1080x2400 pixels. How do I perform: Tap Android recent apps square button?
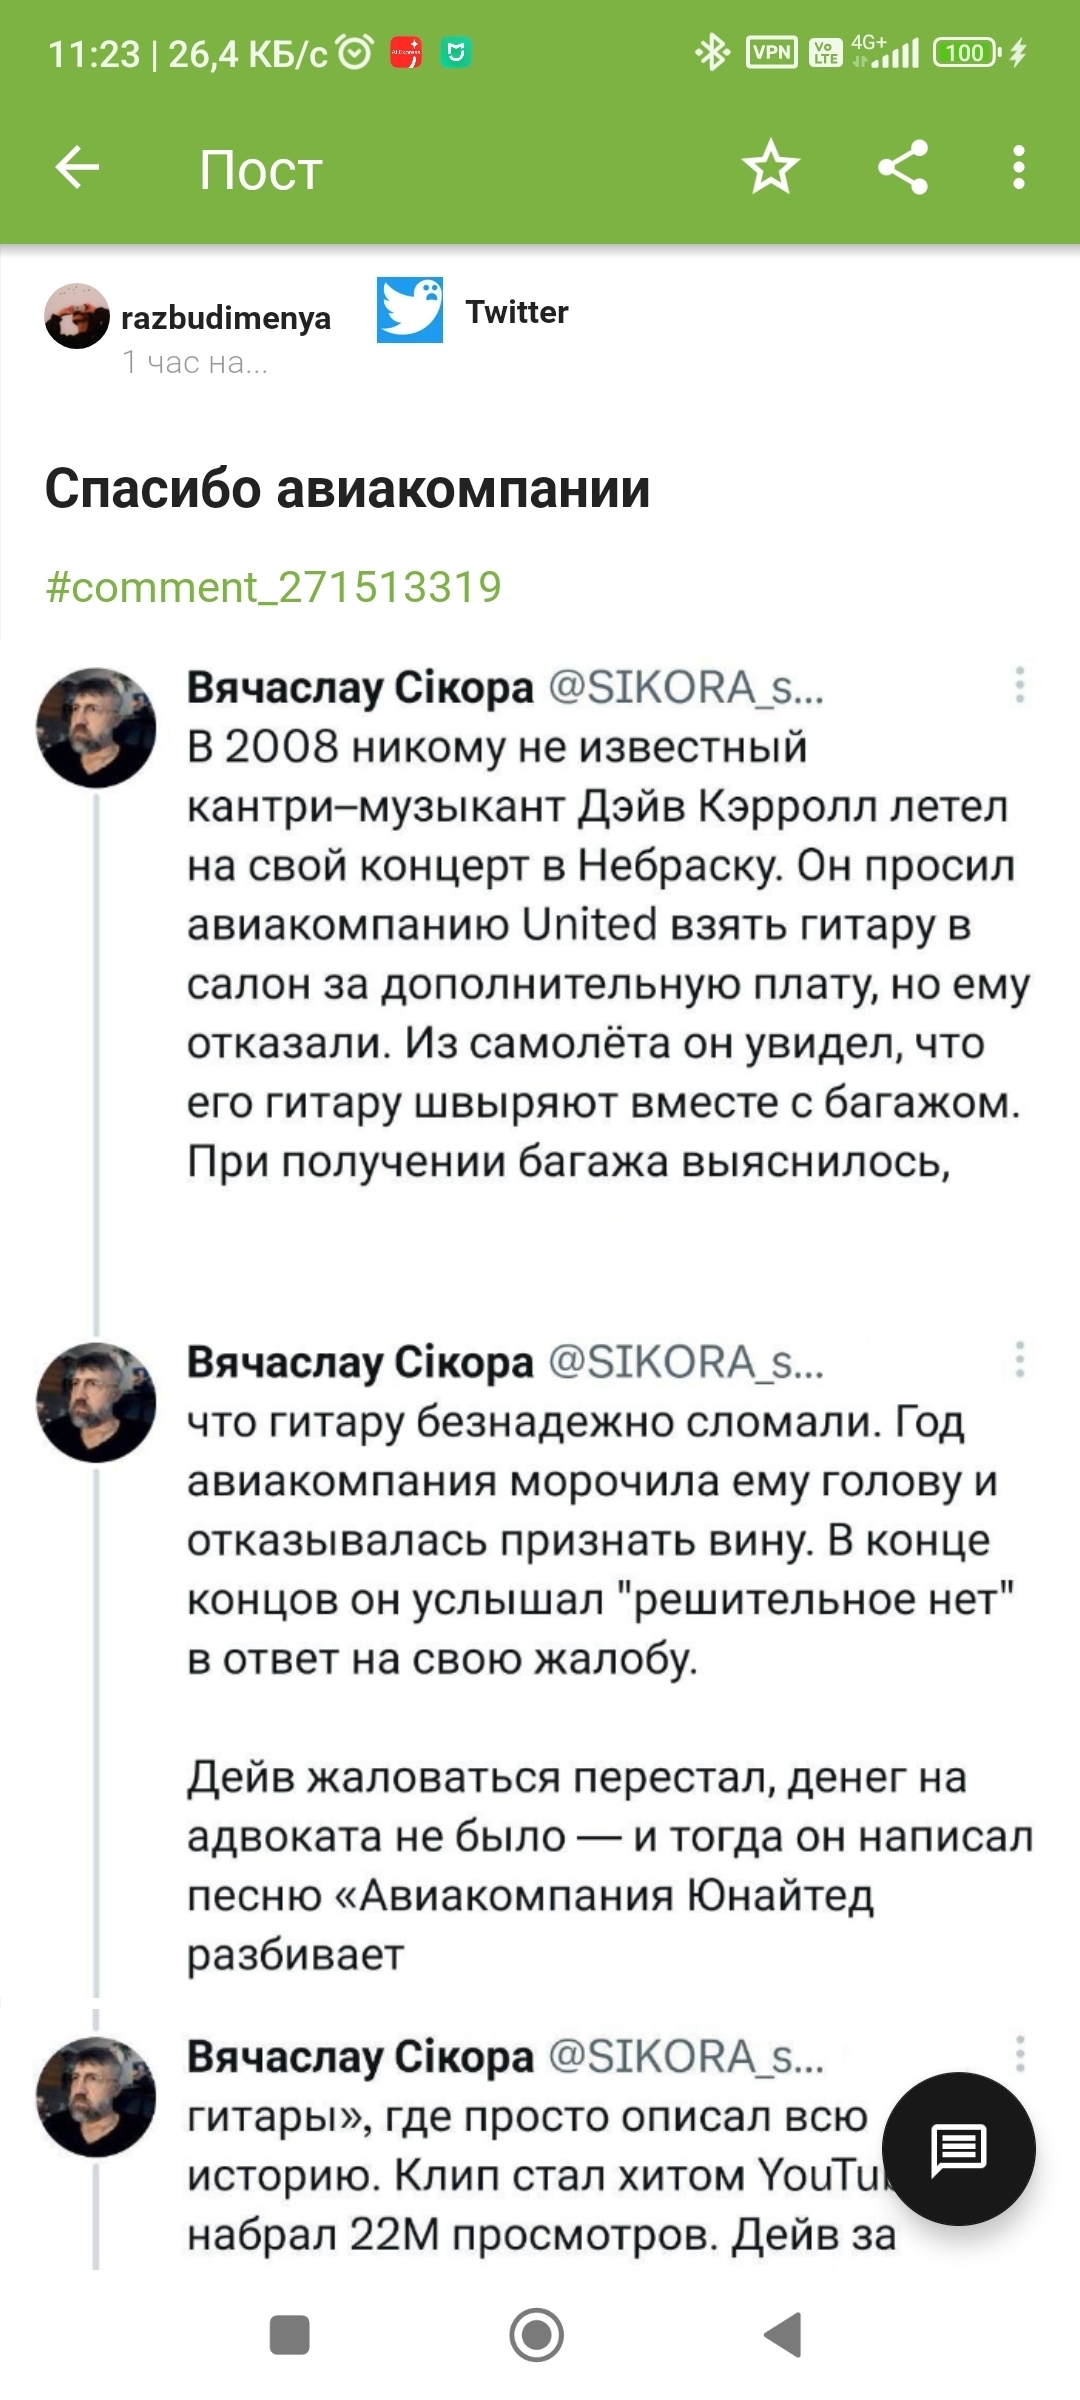(x=290, y=2335)
